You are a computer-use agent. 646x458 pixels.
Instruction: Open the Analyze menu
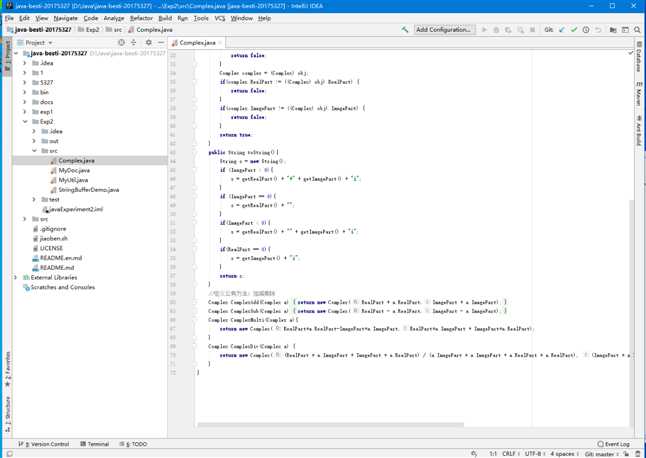coord(114,18)
